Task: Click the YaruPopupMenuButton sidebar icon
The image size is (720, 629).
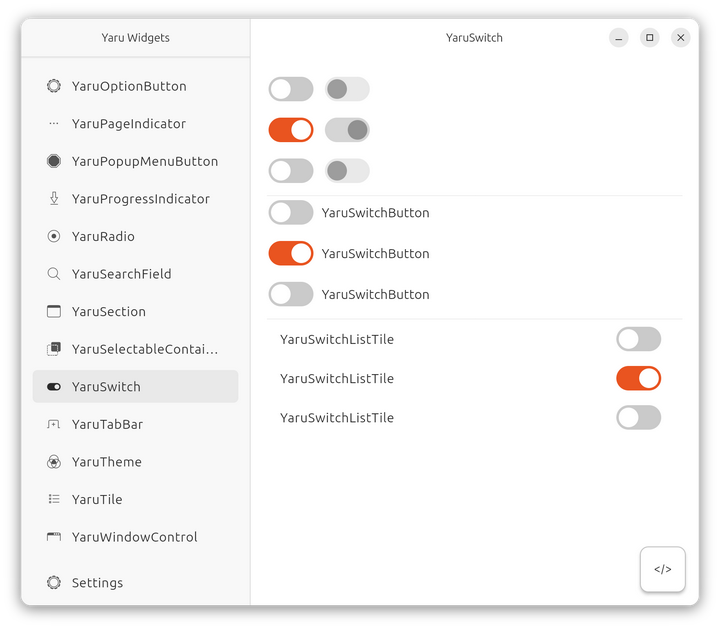Action: coord(54,161)
